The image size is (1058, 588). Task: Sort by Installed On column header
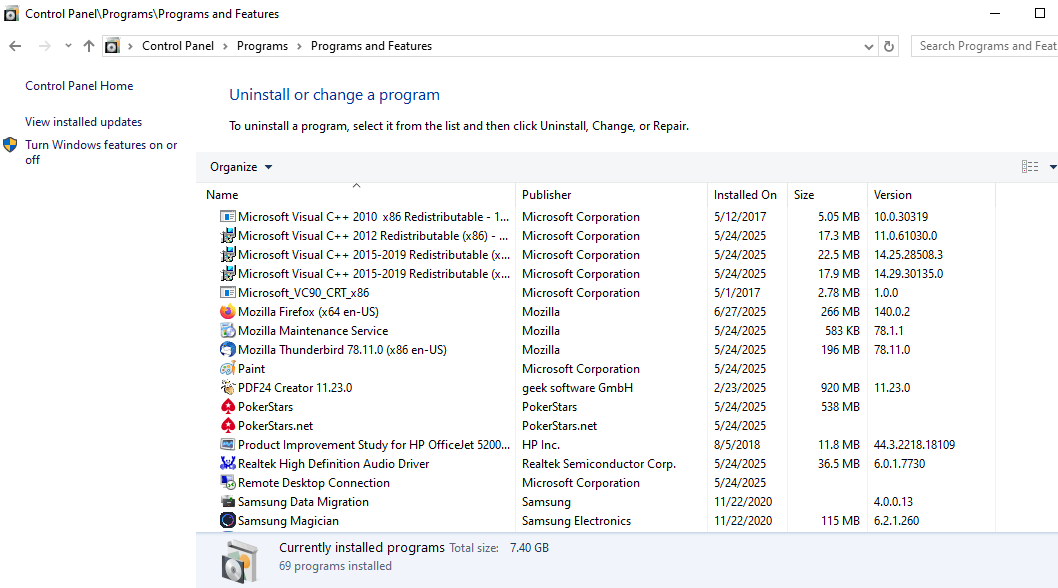click(745, 194)
